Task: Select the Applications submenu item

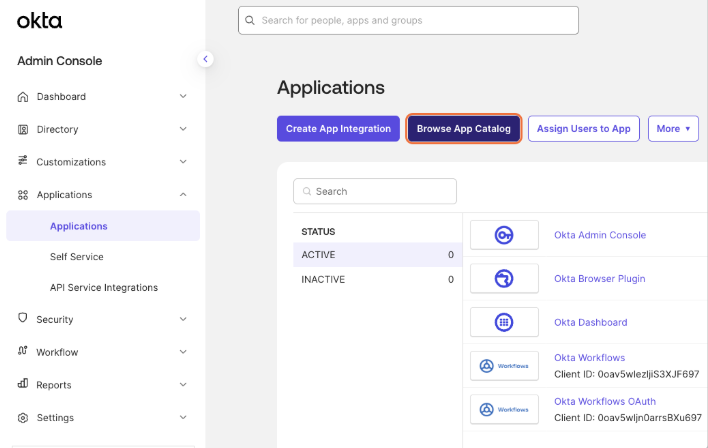Action: click(103, 226)
